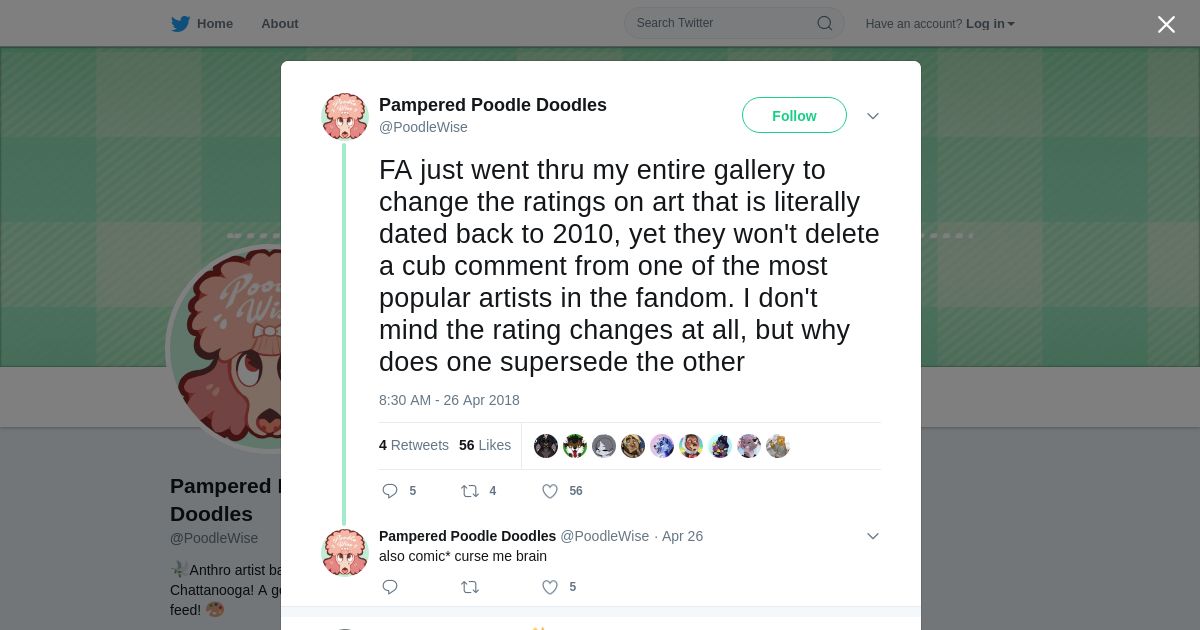Open the Pampered Poodle Doodles avatar in header
This screenshot has height=630, width=1200.
tap(345, 116)
